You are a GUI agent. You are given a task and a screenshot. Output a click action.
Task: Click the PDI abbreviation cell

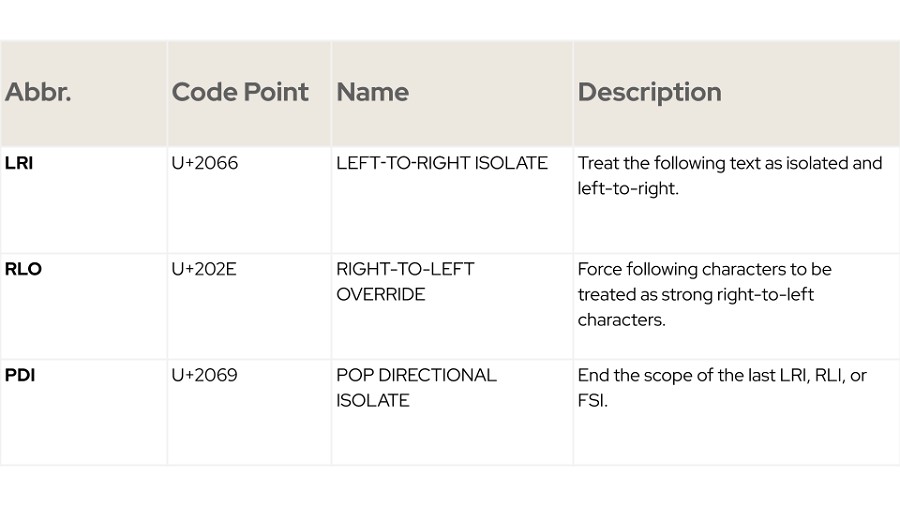point(20,375)
